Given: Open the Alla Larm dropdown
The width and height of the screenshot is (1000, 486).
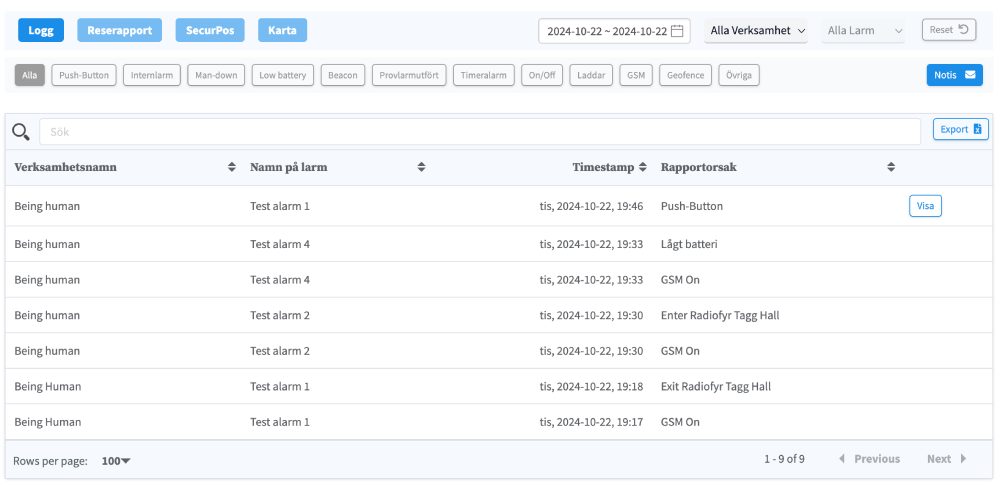Looking at the screenshot, I should tap(864, 31).
